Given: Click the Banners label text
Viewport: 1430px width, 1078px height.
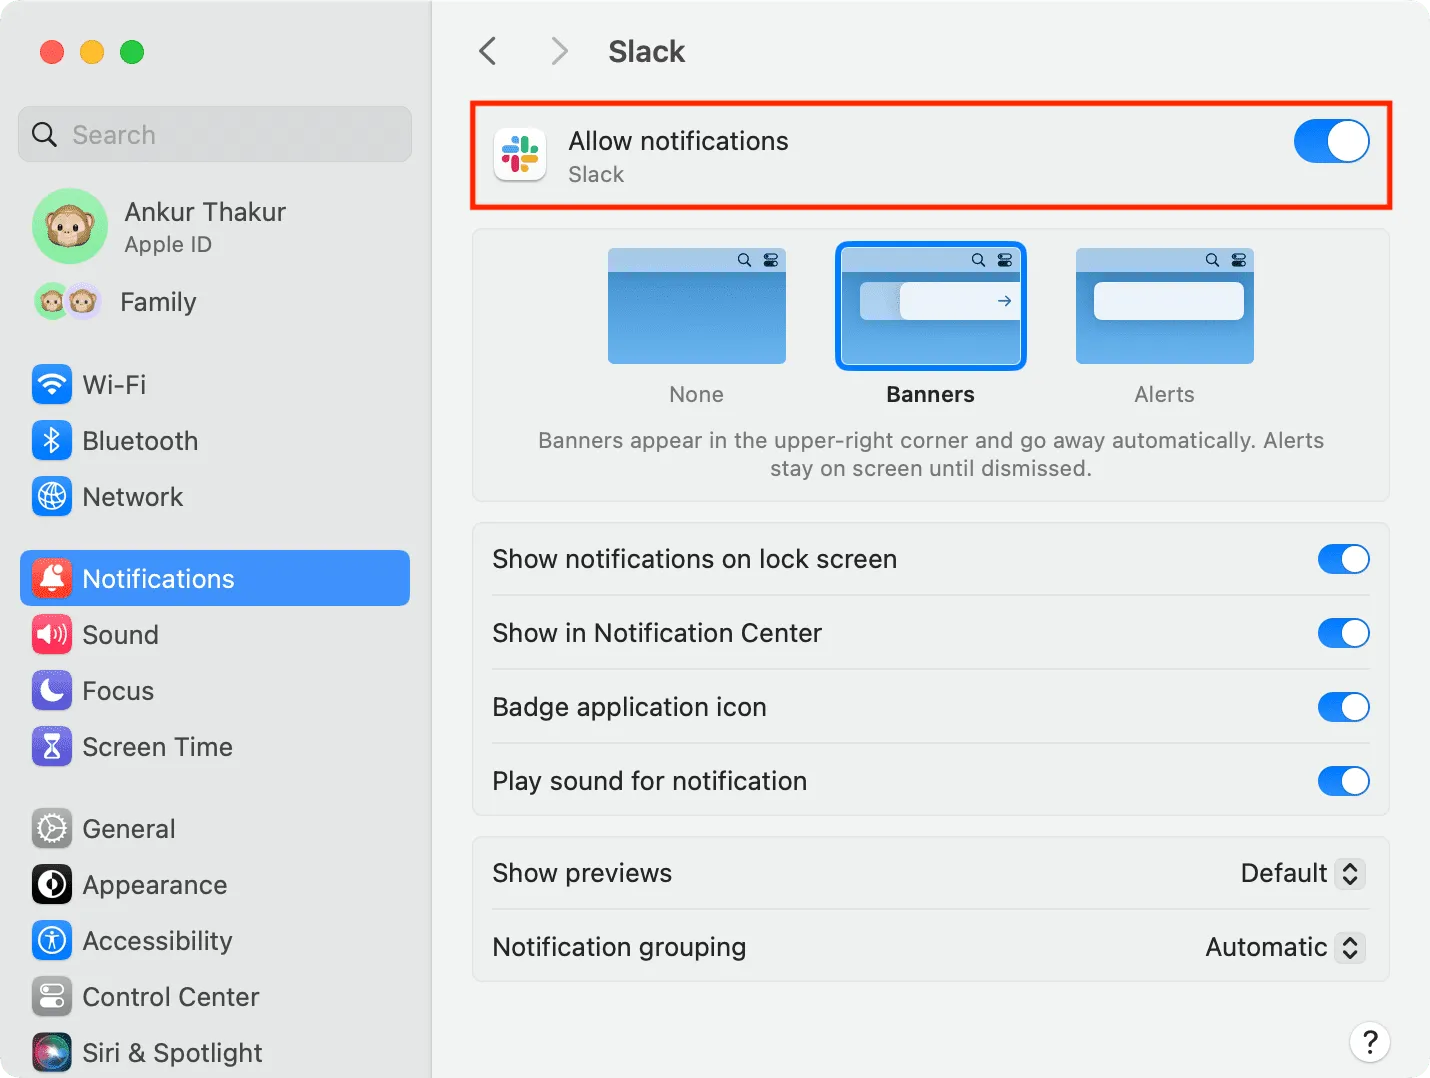Looking at the screenshot, I should pyautogui.click(x=930, y=394).
